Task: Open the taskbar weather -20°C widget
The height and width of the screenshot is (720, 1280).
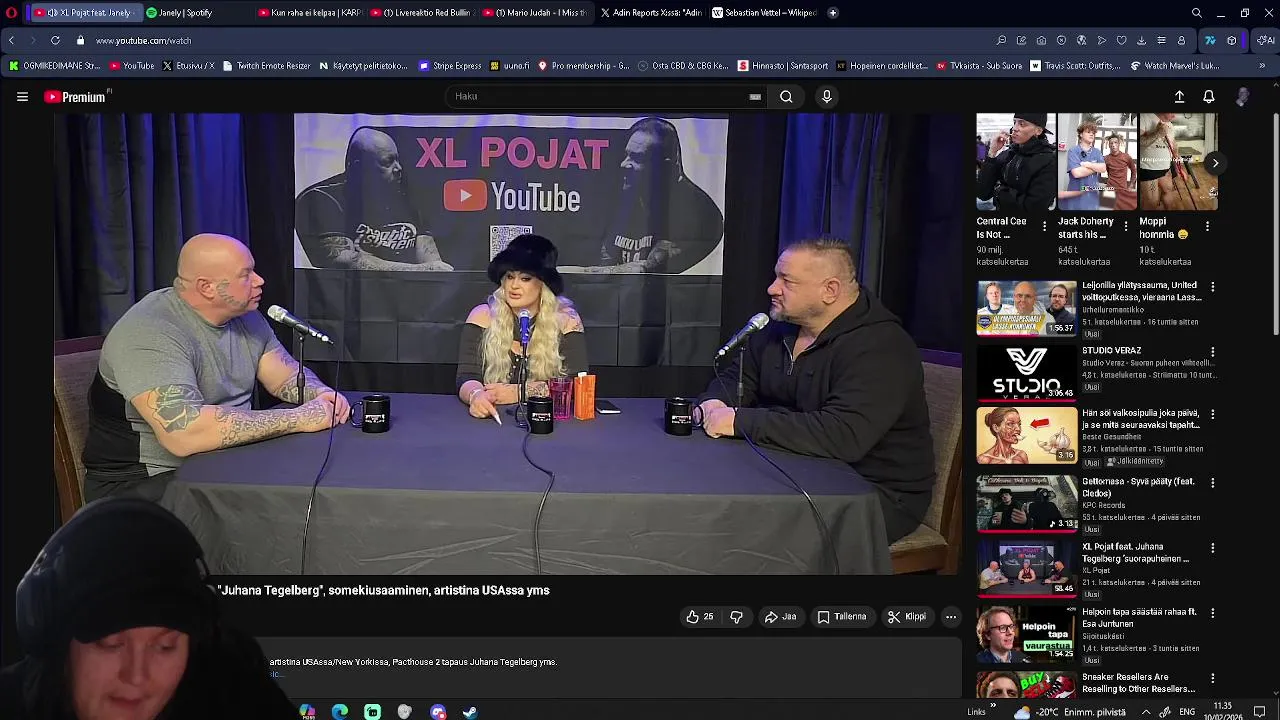Action: pos(1068,712)
